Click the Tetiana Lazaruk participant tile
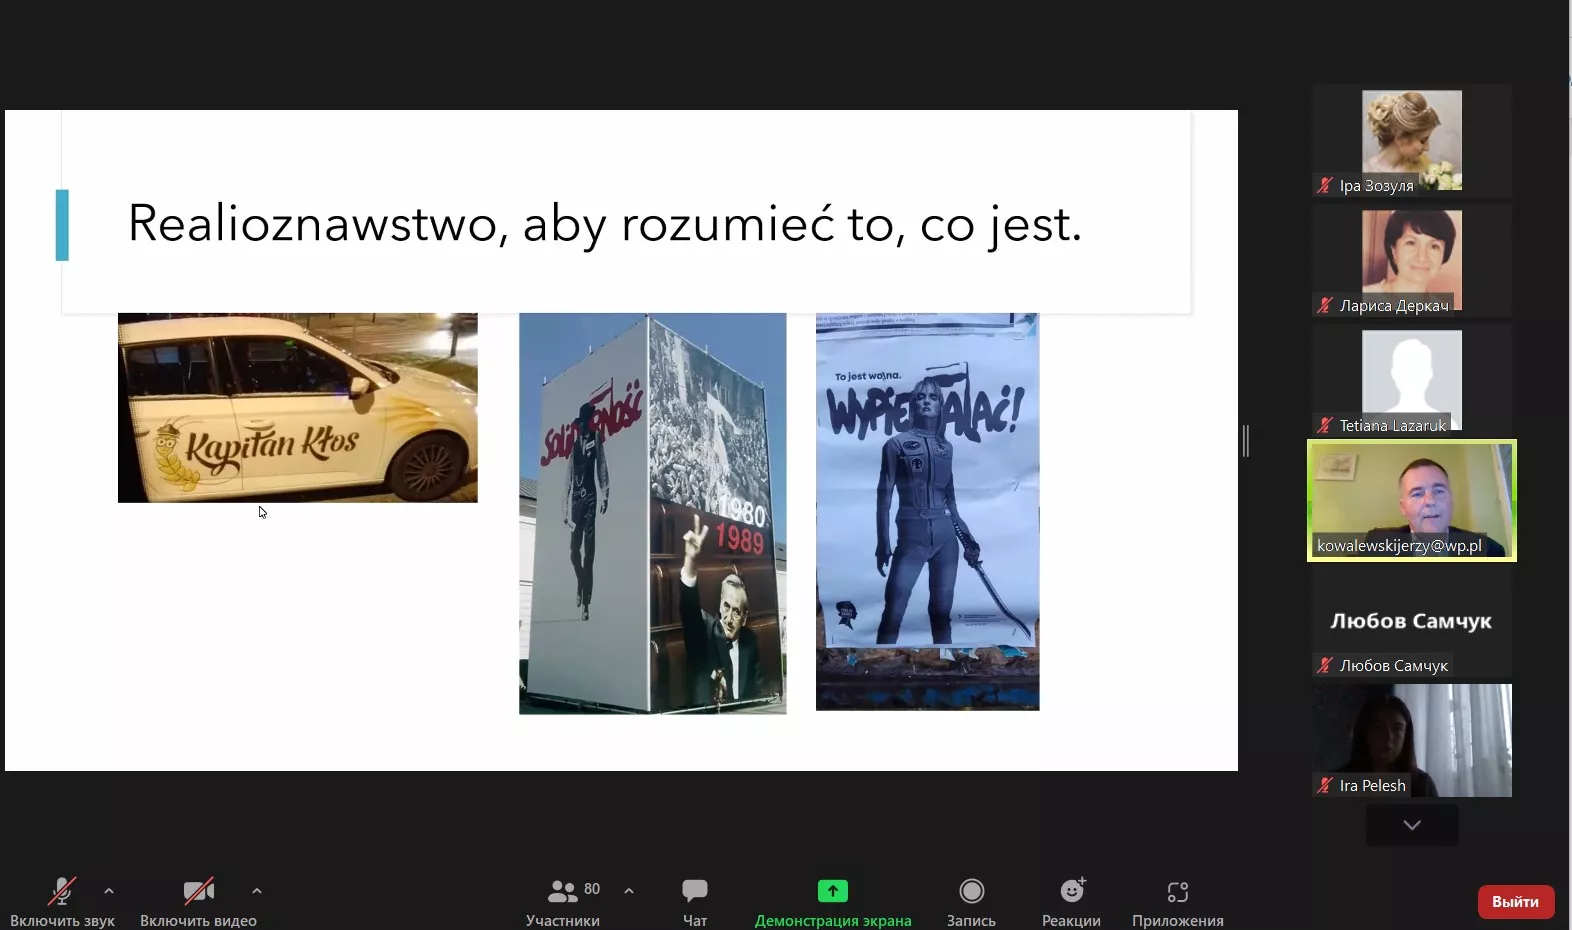 point(1411,380)
